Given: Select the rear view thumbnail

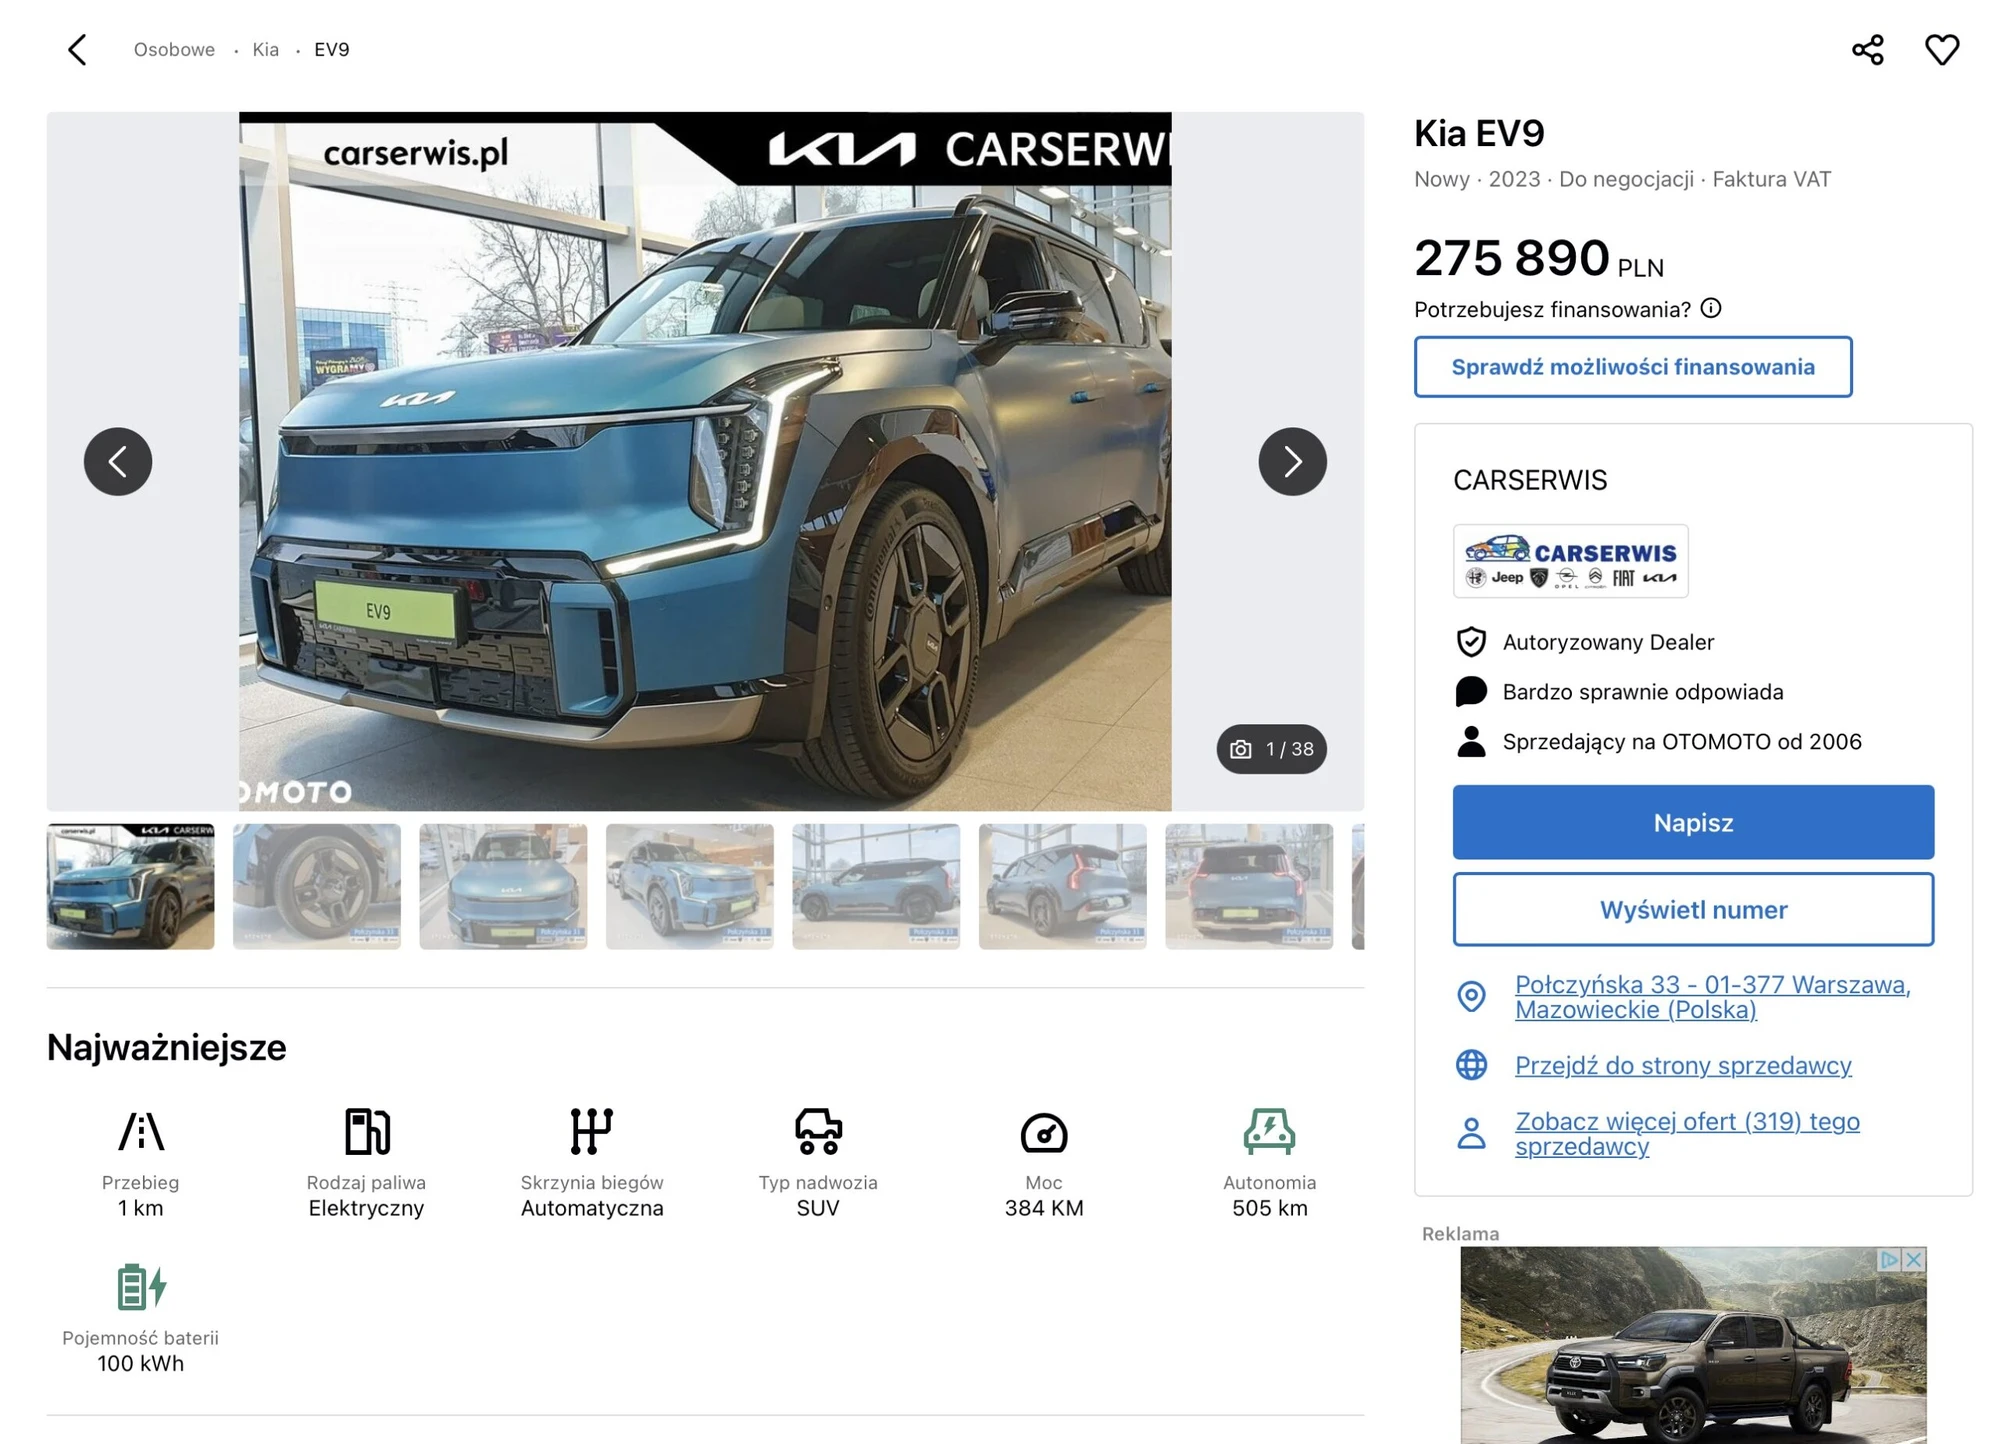Looking at the screenshot, I should click(x=1248, y=886).
